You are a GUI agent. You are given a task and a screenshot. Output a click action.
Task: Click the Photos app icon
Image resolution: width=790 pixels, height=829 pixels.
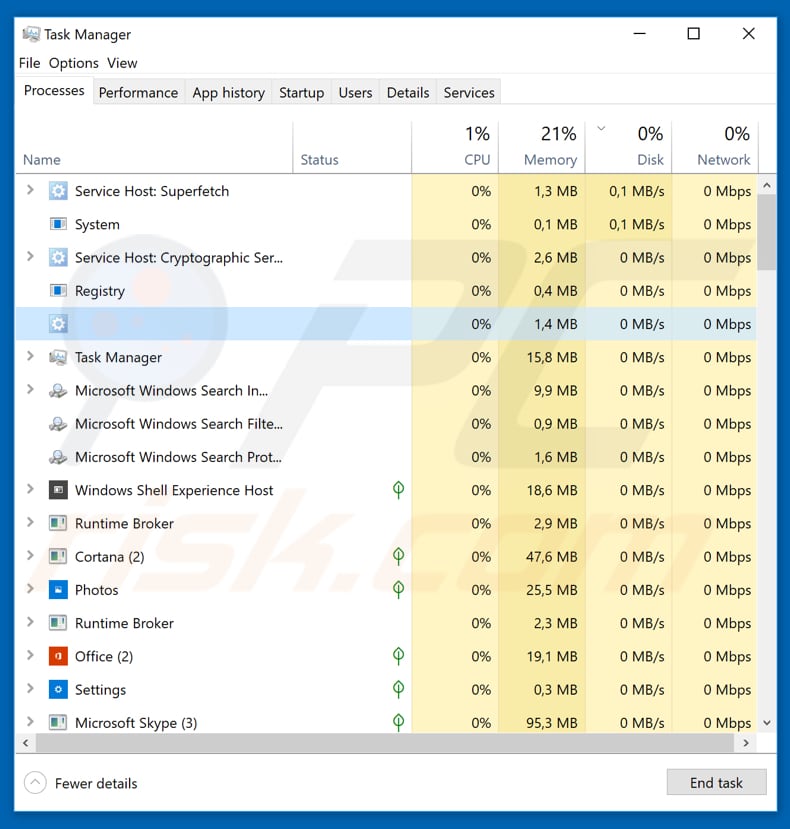[58, 589]
